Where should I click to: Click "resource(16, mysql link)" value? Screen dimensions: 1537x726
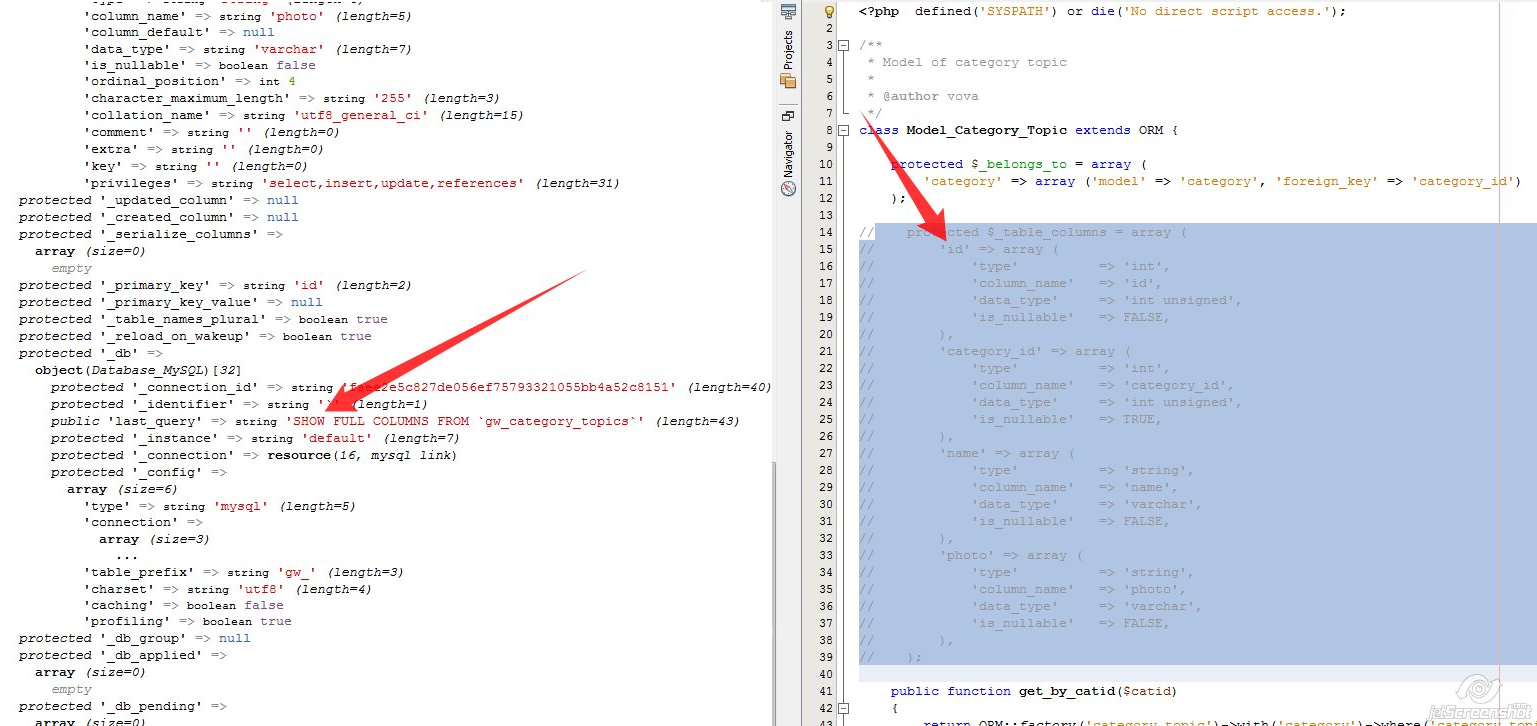pos(362,455)
